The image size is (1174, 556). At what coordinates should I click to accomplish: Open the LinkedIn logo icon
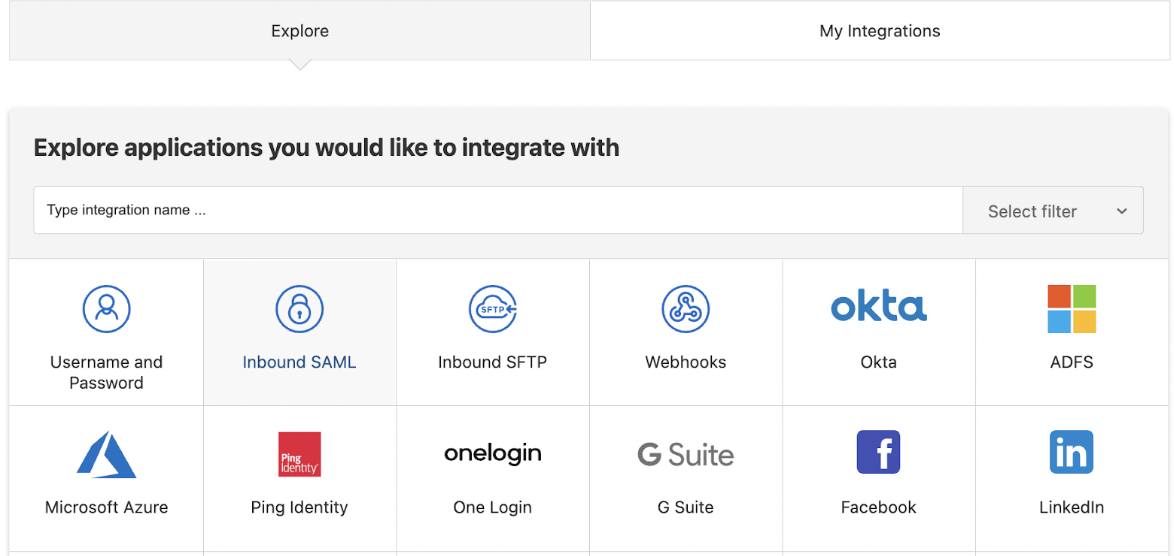click(1071, 453)
